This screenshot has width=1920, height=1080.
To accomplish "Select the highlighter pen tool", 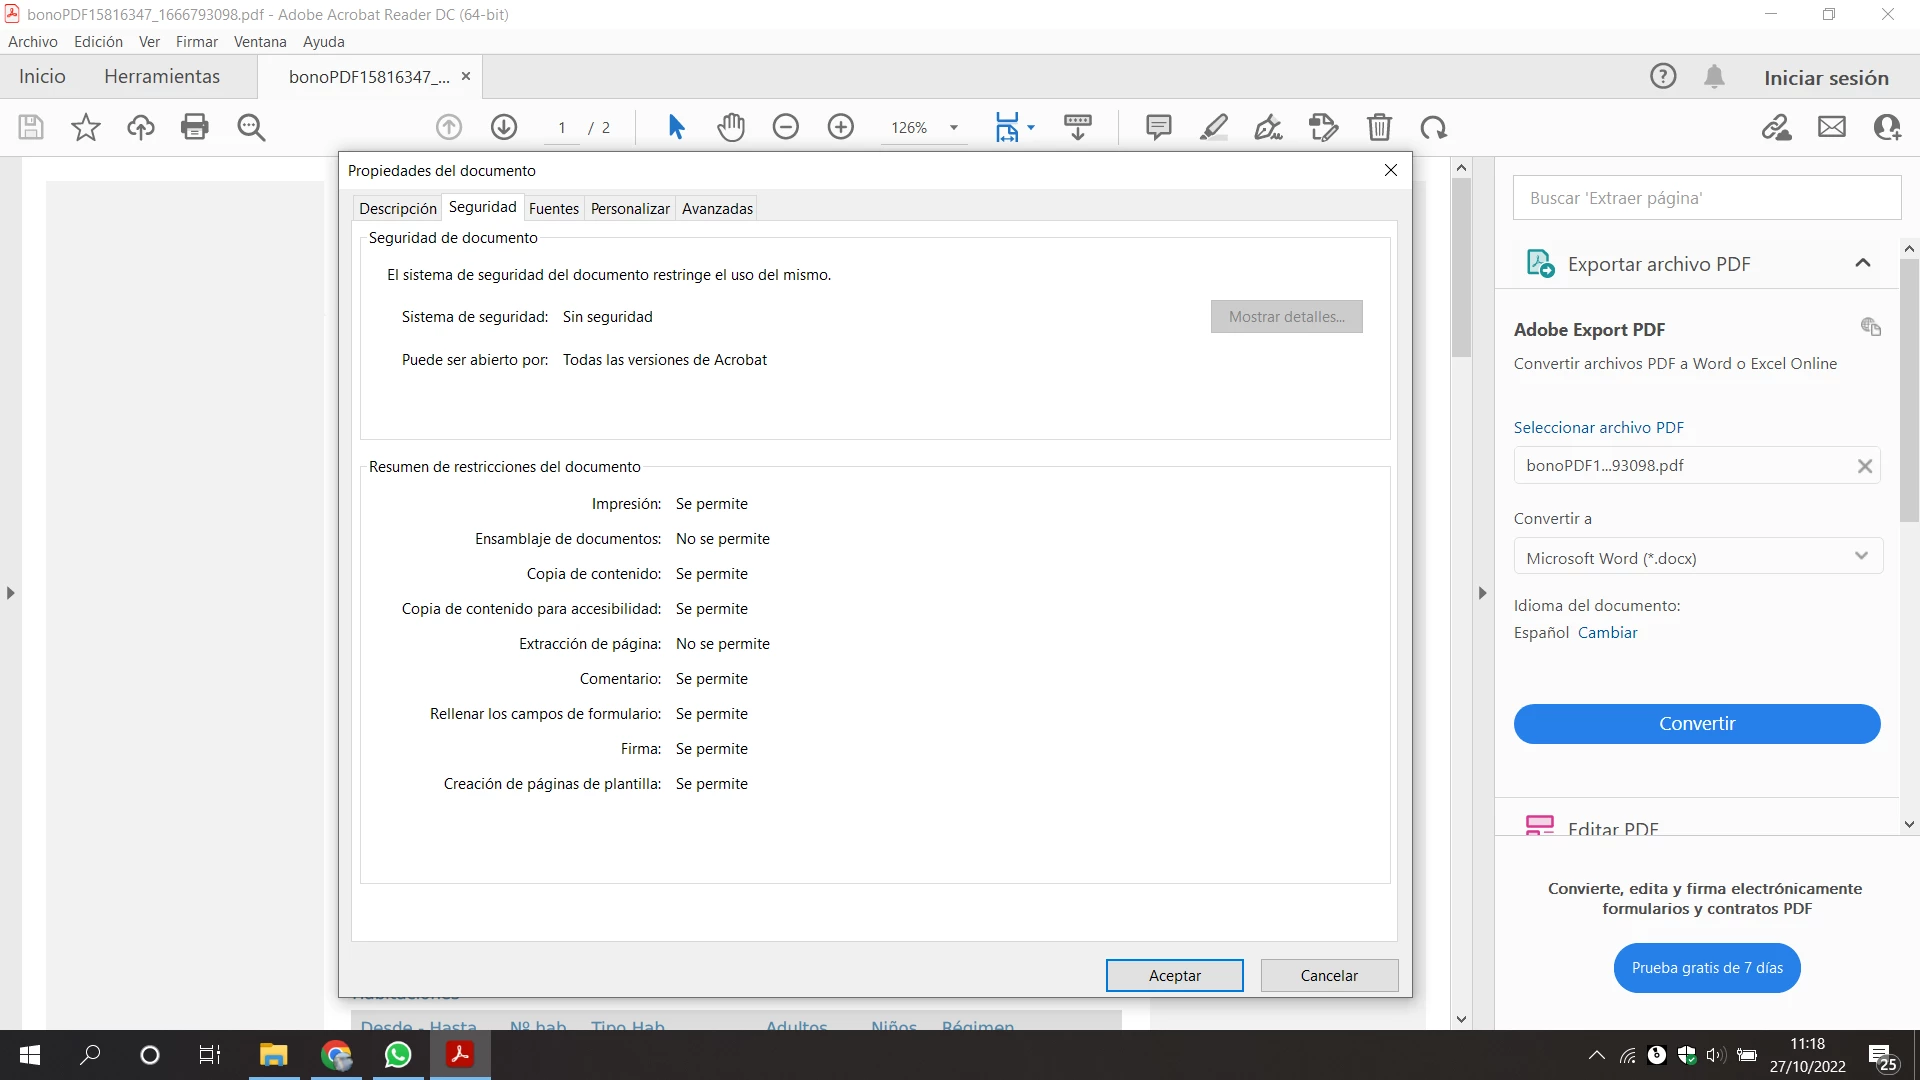I will click(1213, 127).
